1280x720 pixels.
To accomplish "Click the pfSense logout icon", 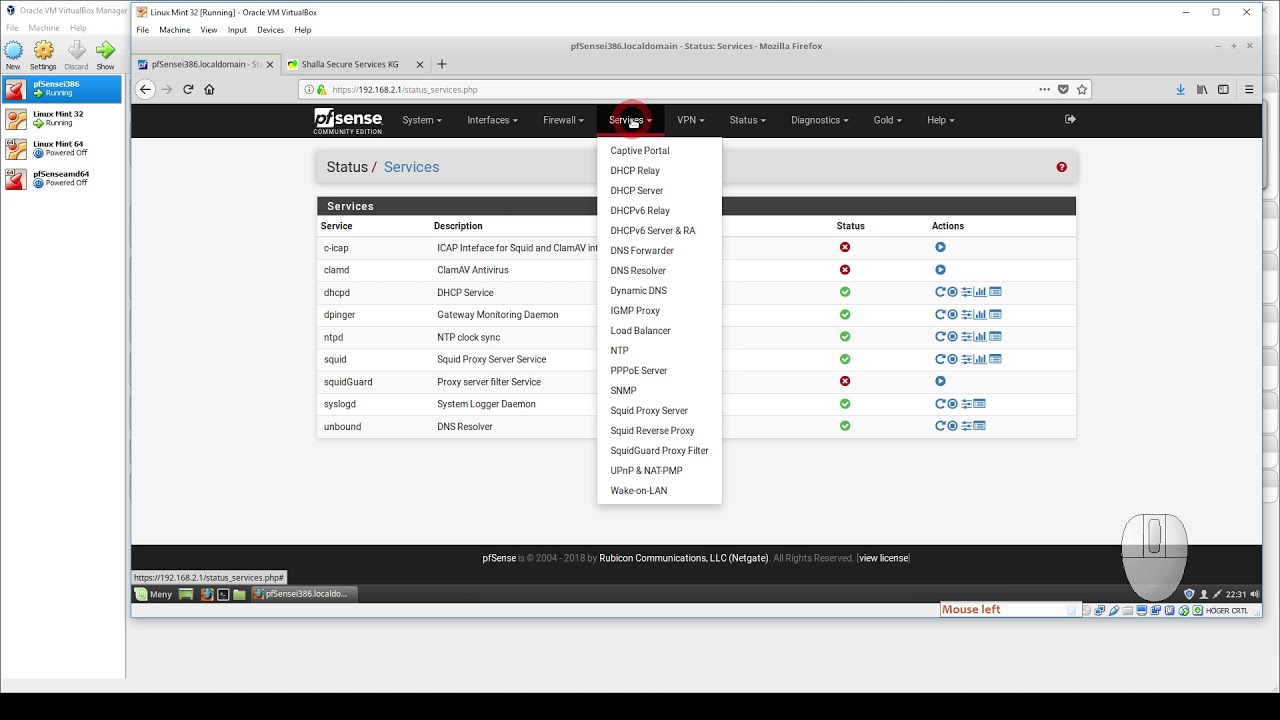I will point(1070,119).
